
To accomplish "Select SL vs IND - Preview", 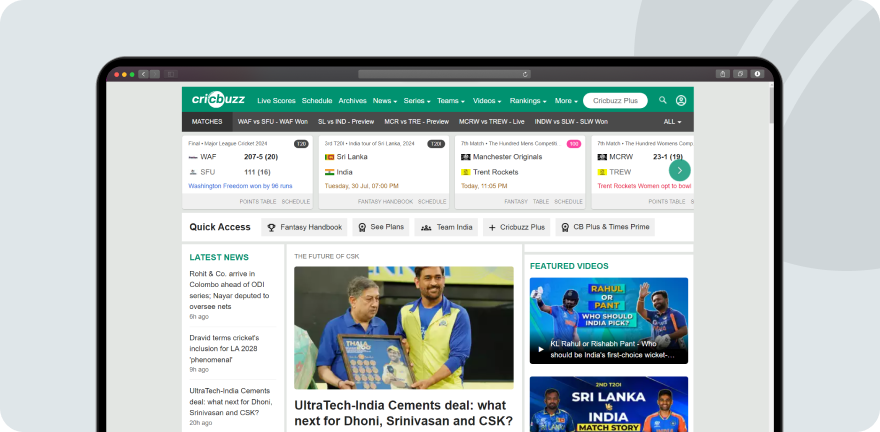I will (x=346, y=122).
